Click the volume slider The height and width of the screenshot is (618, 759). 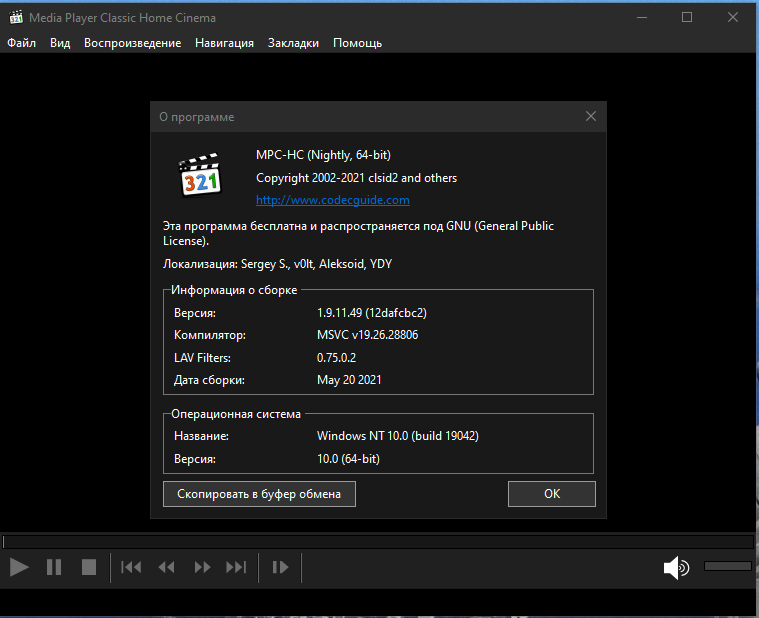point(727,566)
